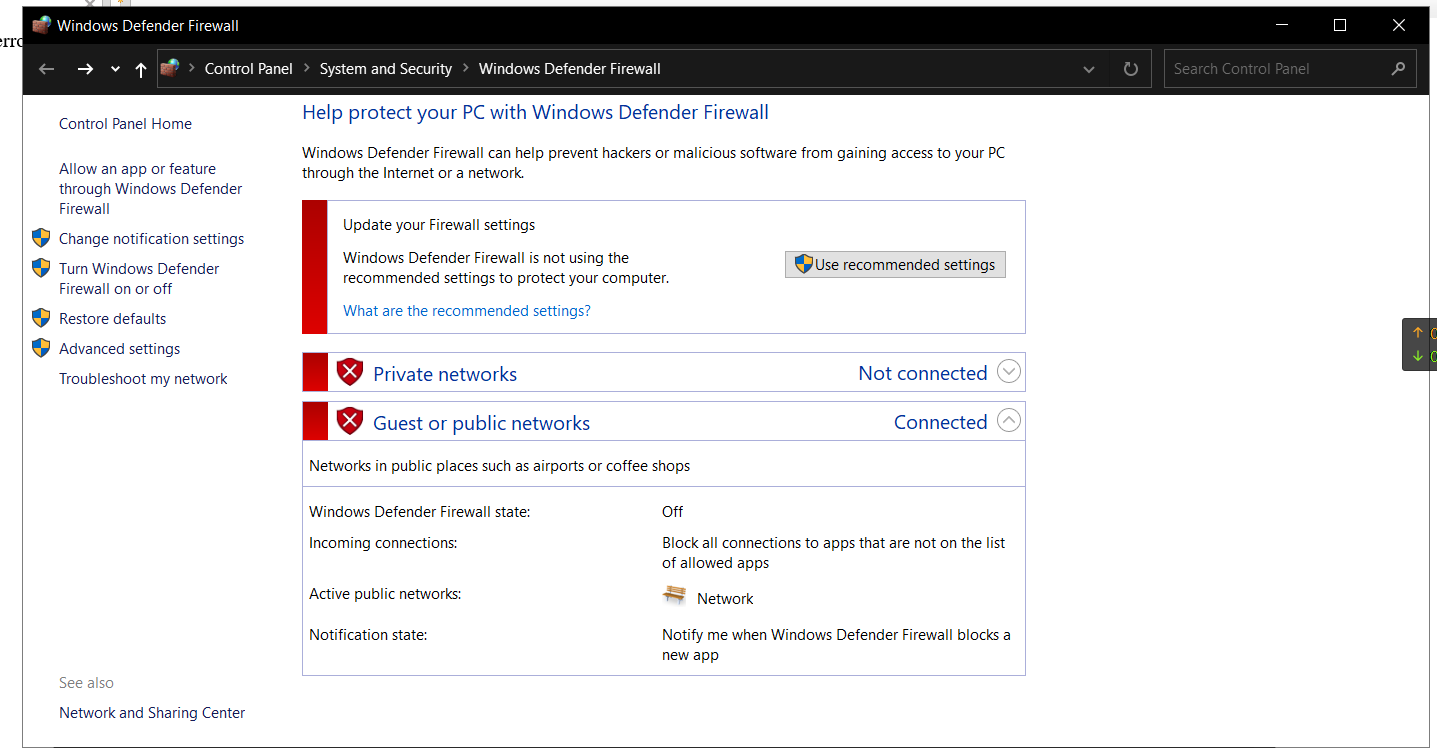Open Control Panel Home
The image size is (1437, 748).
125,124
